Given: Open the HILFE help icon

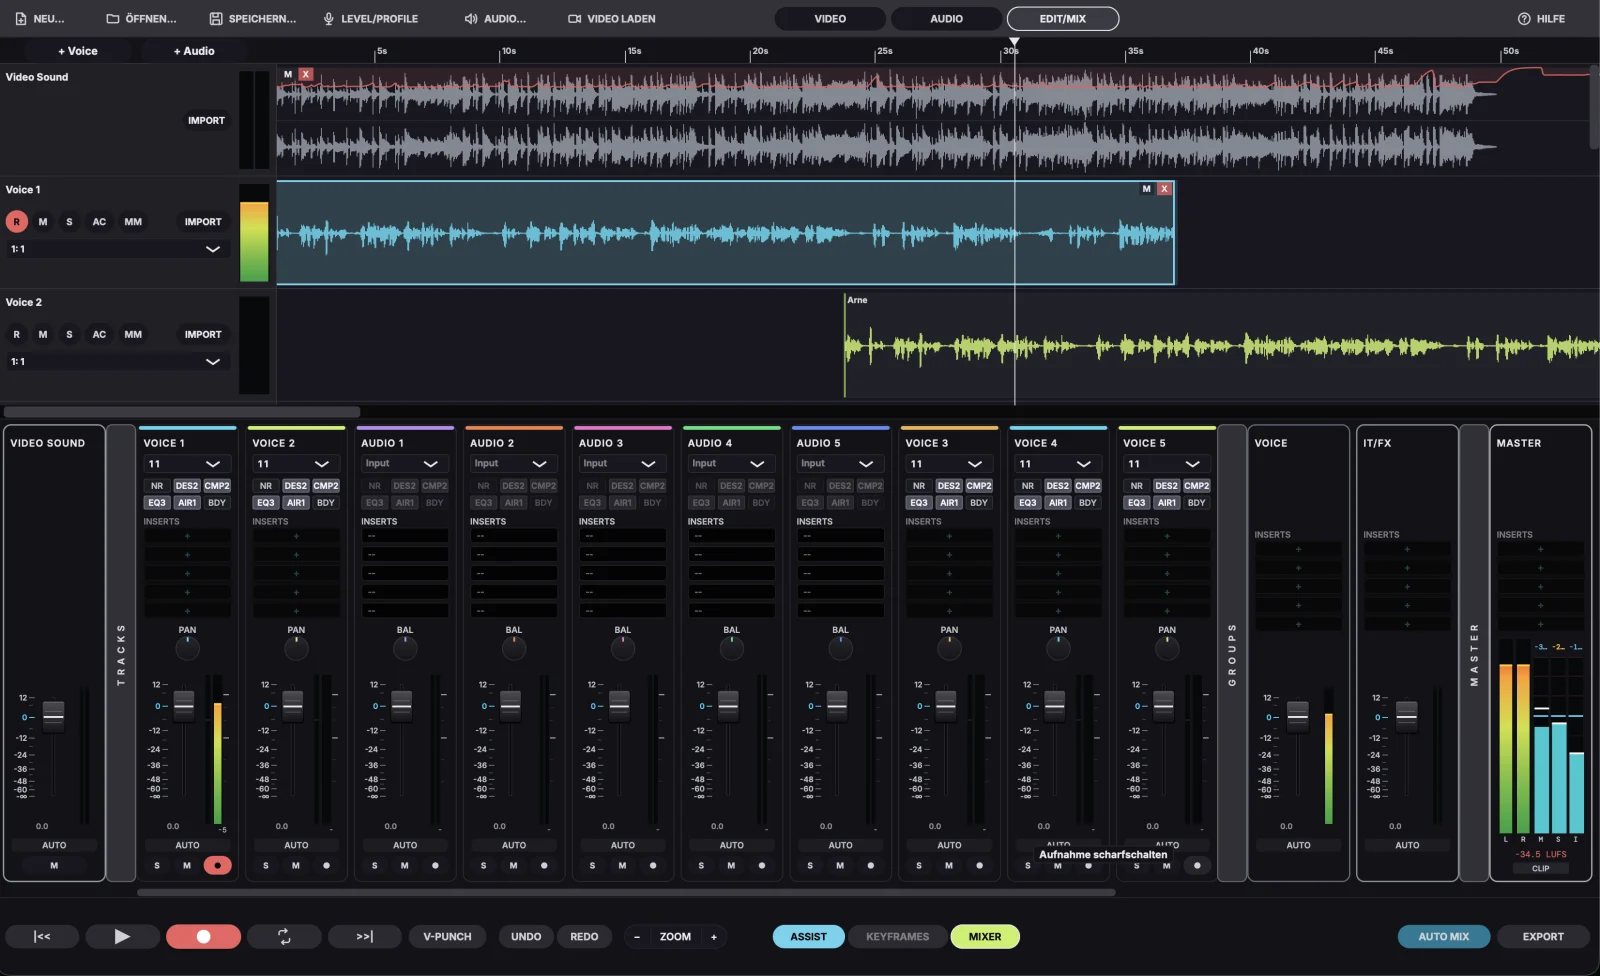Looking at the screenshot, I should 1524,19.
